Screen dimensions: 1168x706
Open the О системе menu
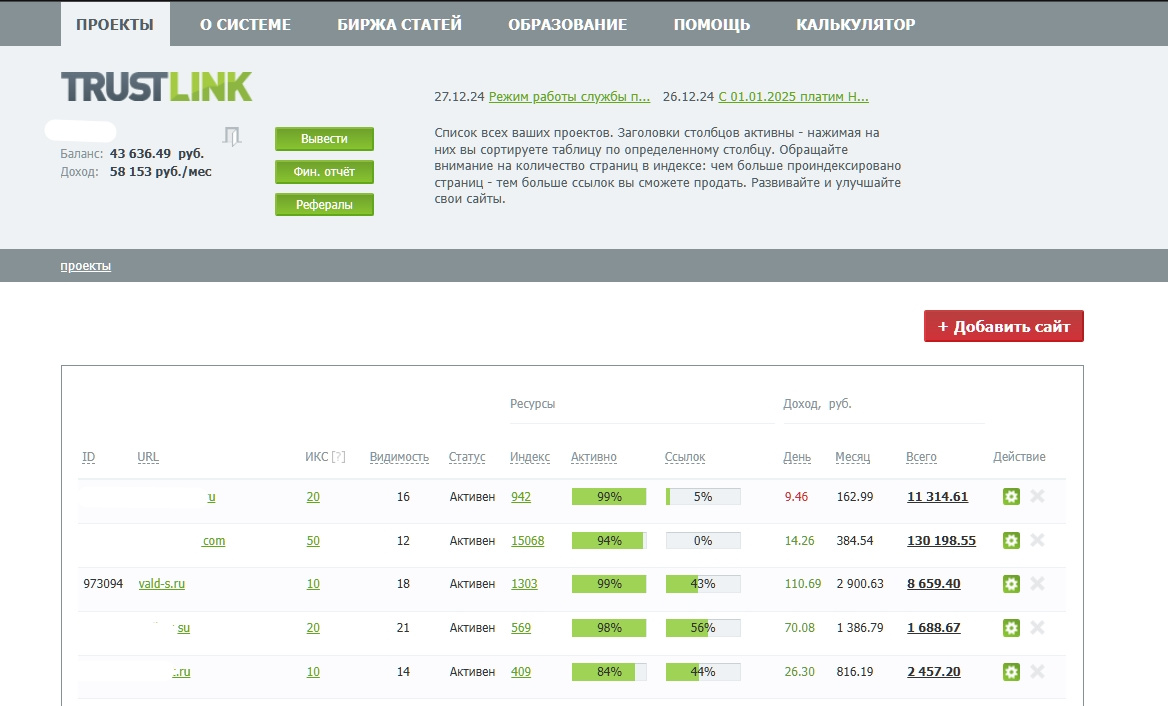pyautogui.click(x=245, y=24)
